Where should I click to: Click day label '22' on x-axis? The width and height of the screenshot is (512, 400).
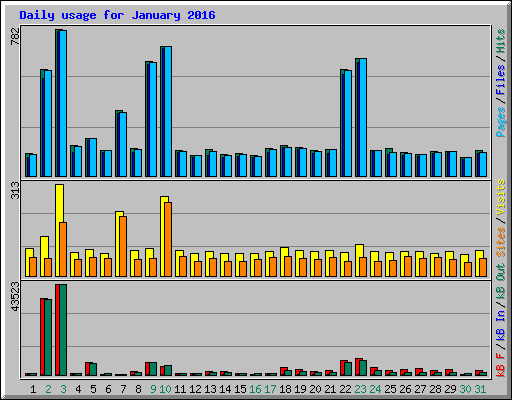coord(345,389)
